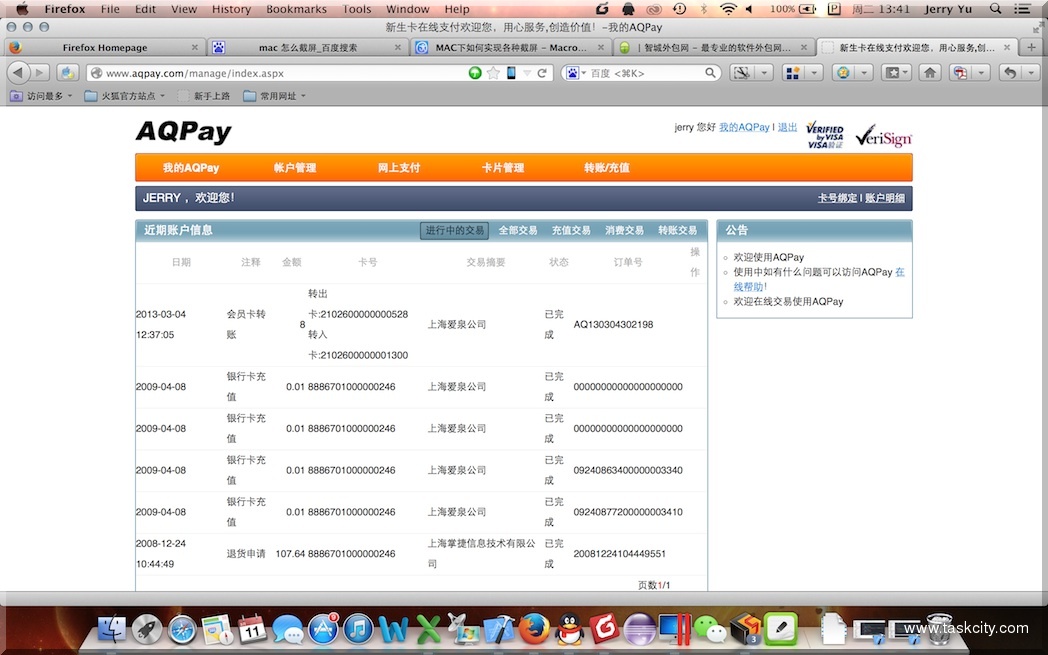Open dropdown beside the screenshot tool button

[765, 72]
